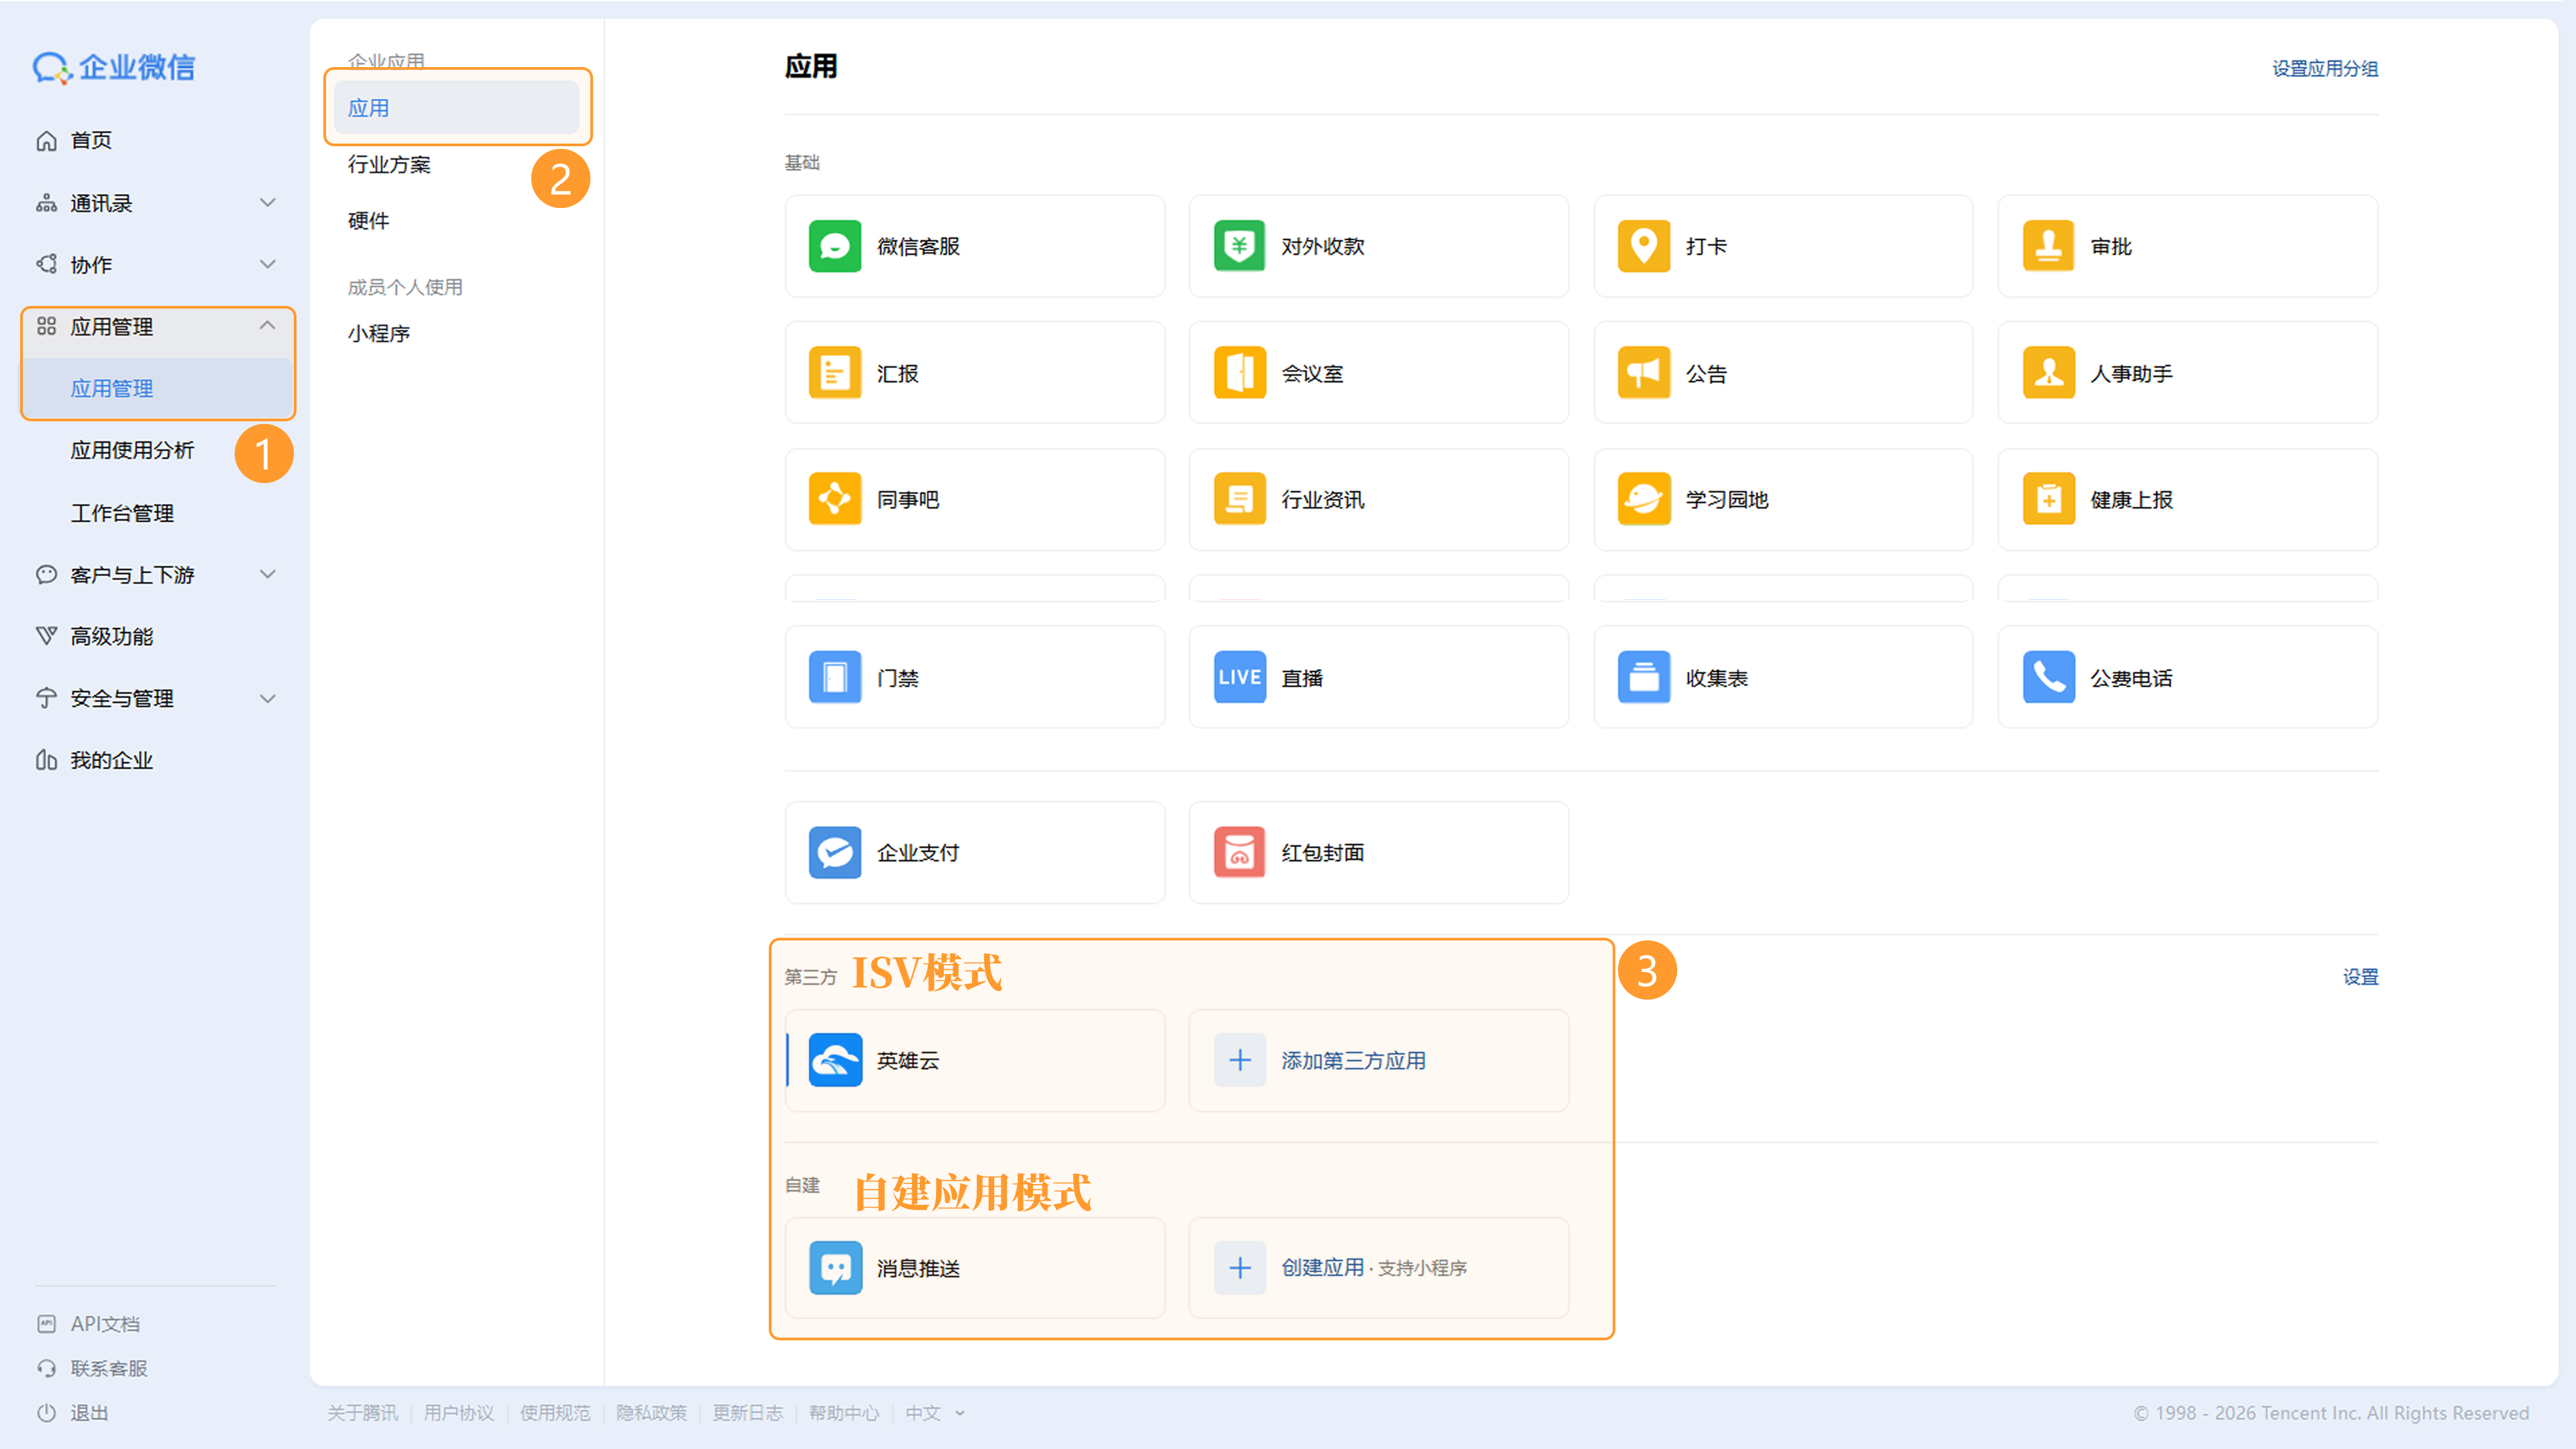Viewport: 2576px width, 1449px height.
Task: Open the 会议室 meeting room icon
Action: [1239, 373]
